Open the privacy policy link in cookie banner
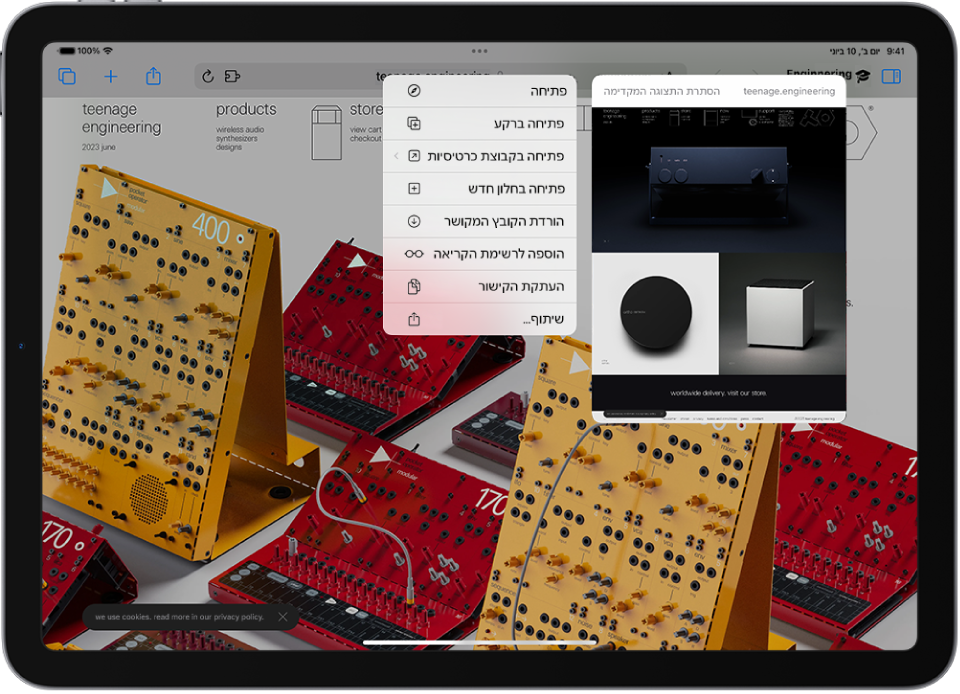 (239, 617)
